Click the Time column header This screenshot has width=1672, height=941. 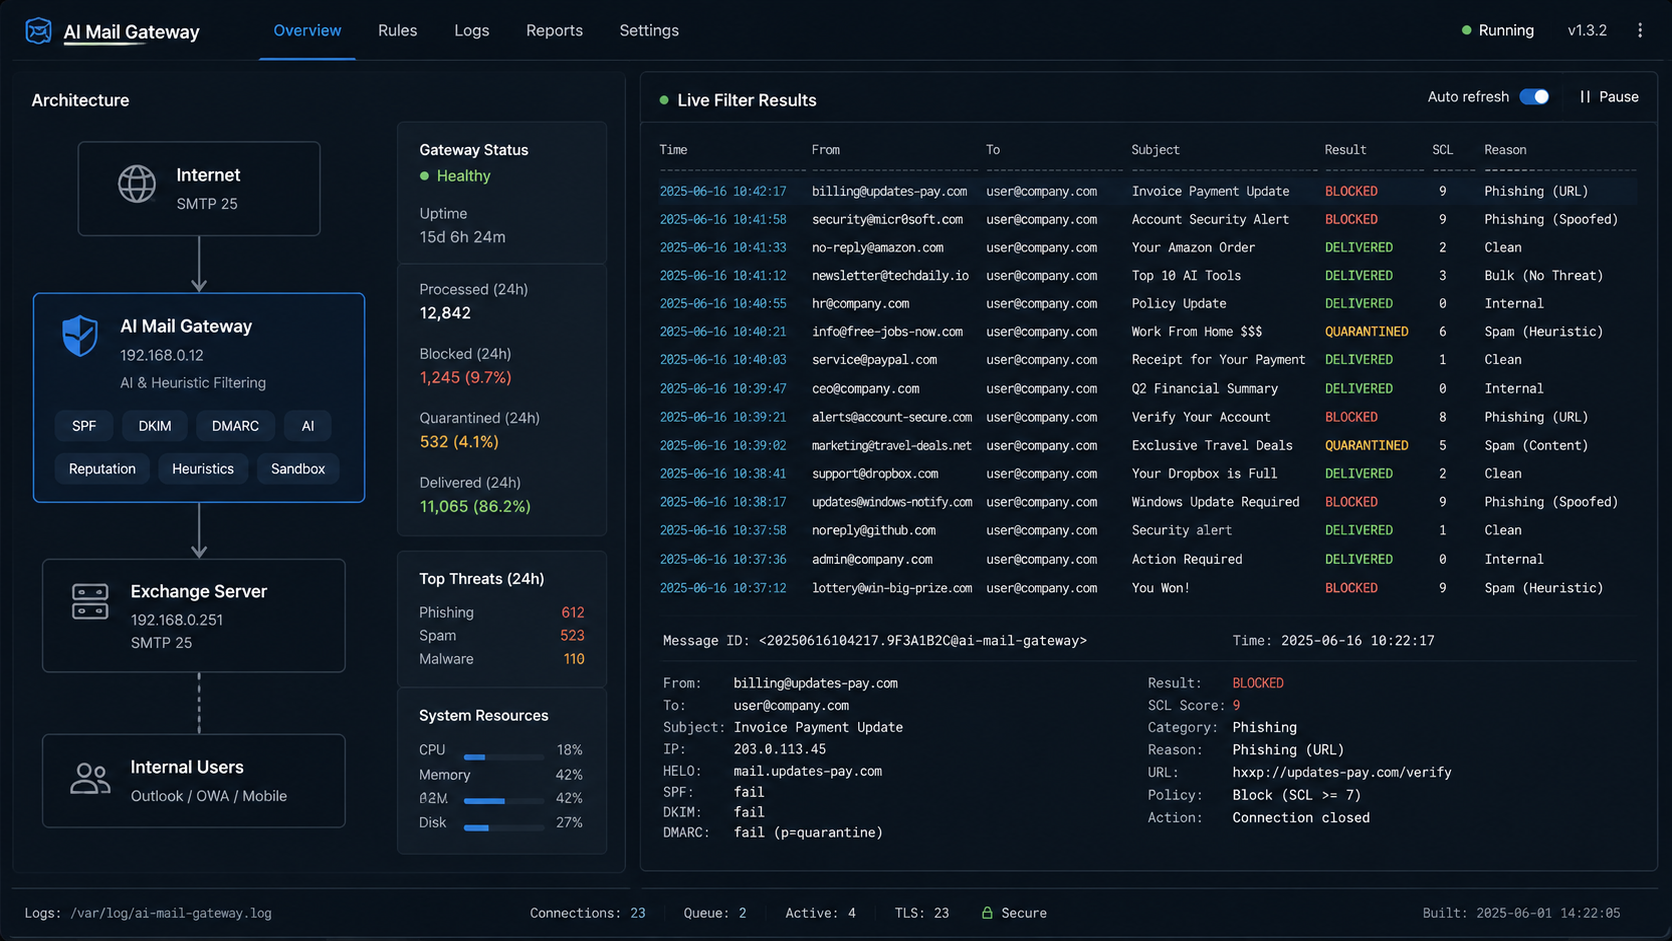(x=673, y=150)
